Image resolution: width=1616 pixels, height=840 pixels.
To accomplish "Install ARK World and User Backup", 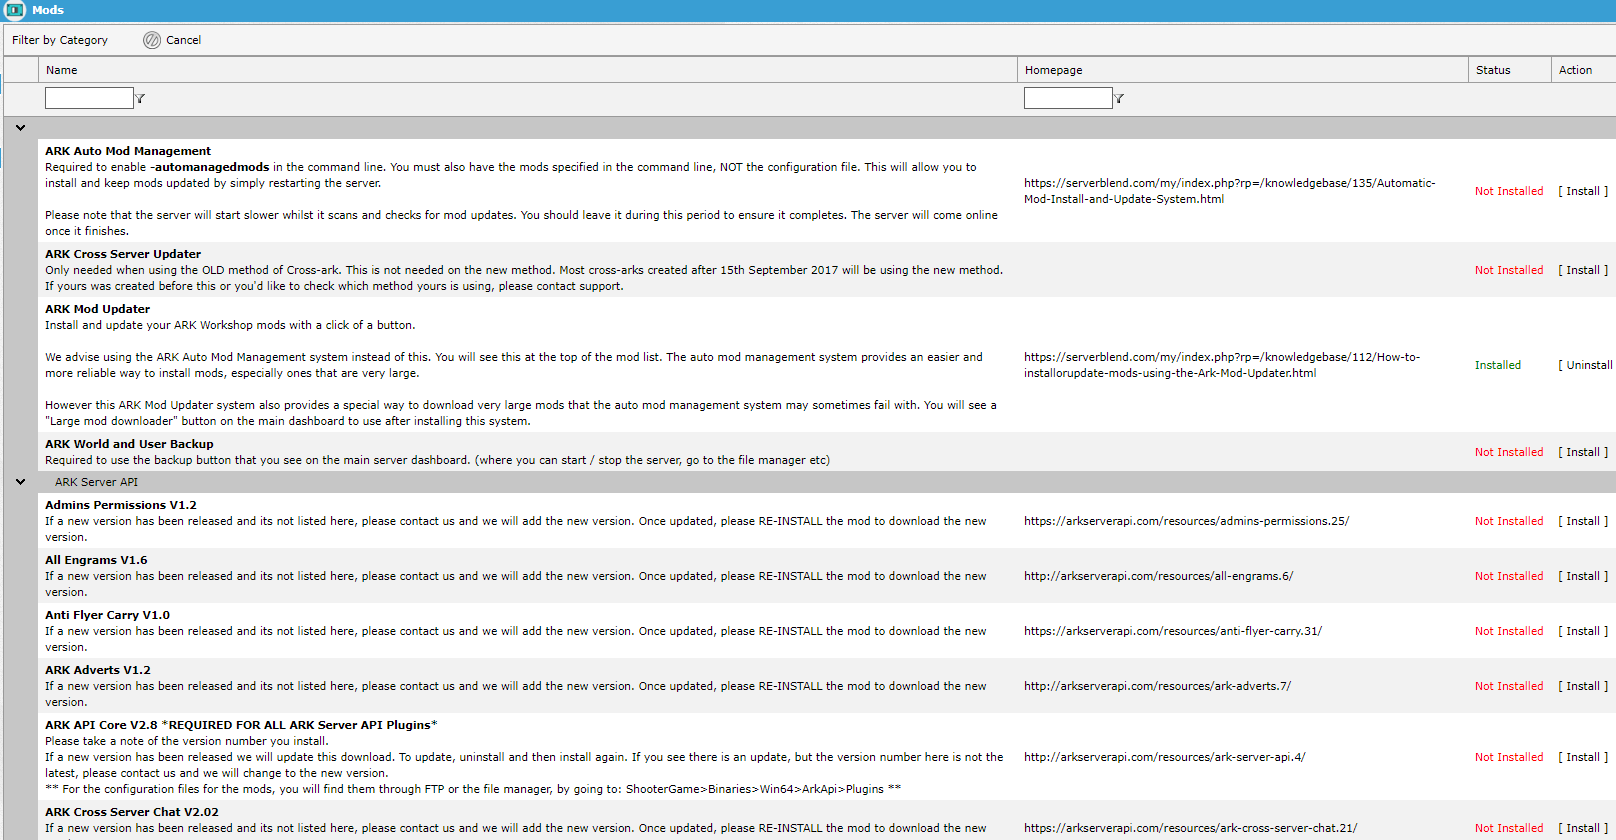I will point(1582,452).
